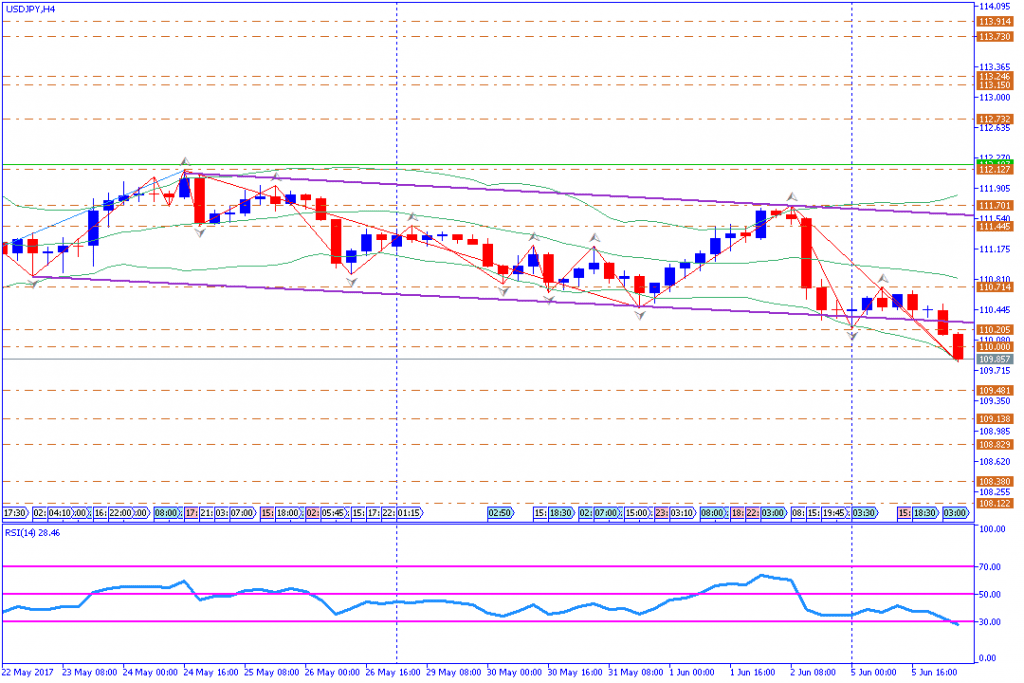The width and height of the screenshot is (1024, 683).
Task: Select the 109.481 price level tag
Action: tap(994, 390)
